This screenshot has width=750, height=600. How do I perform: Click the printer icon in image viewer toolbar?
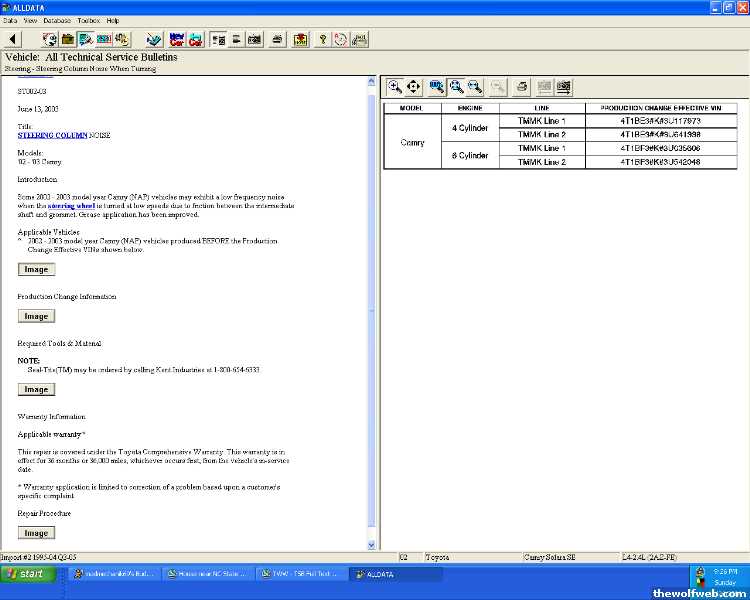tap(522, 87)
